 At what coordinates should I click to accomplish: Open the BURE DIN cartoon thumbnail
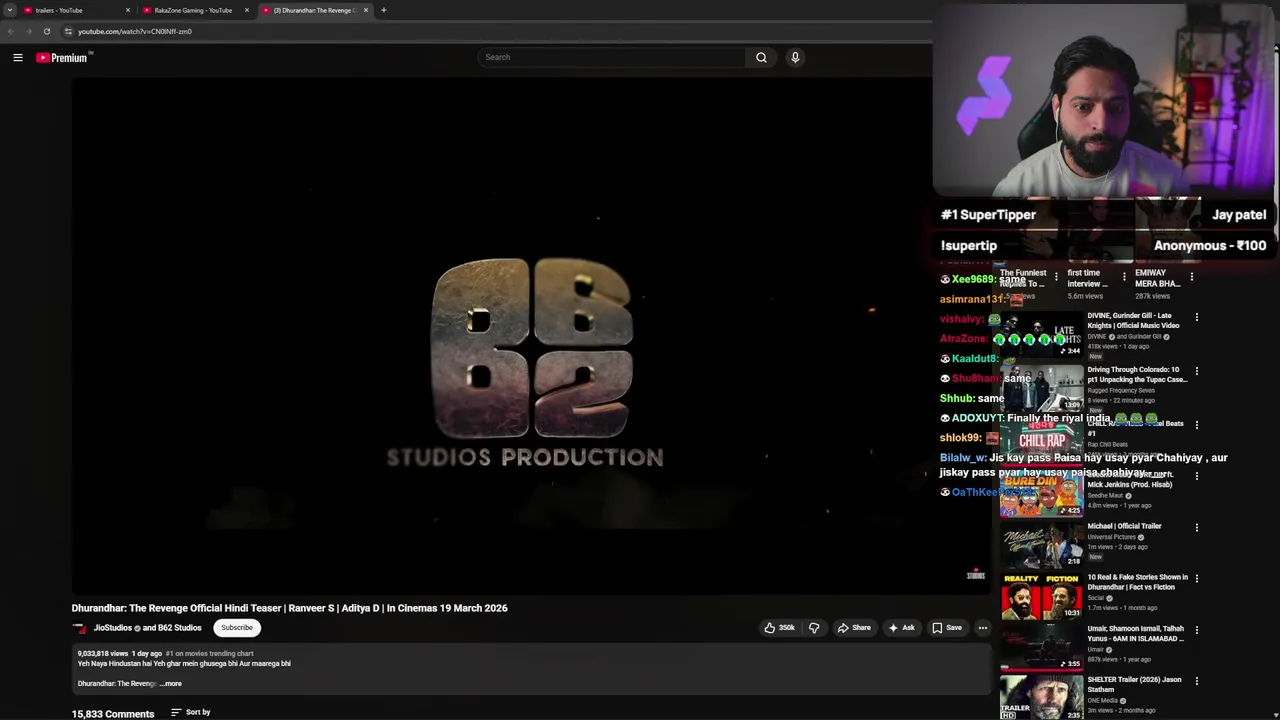pos(1041,493)
